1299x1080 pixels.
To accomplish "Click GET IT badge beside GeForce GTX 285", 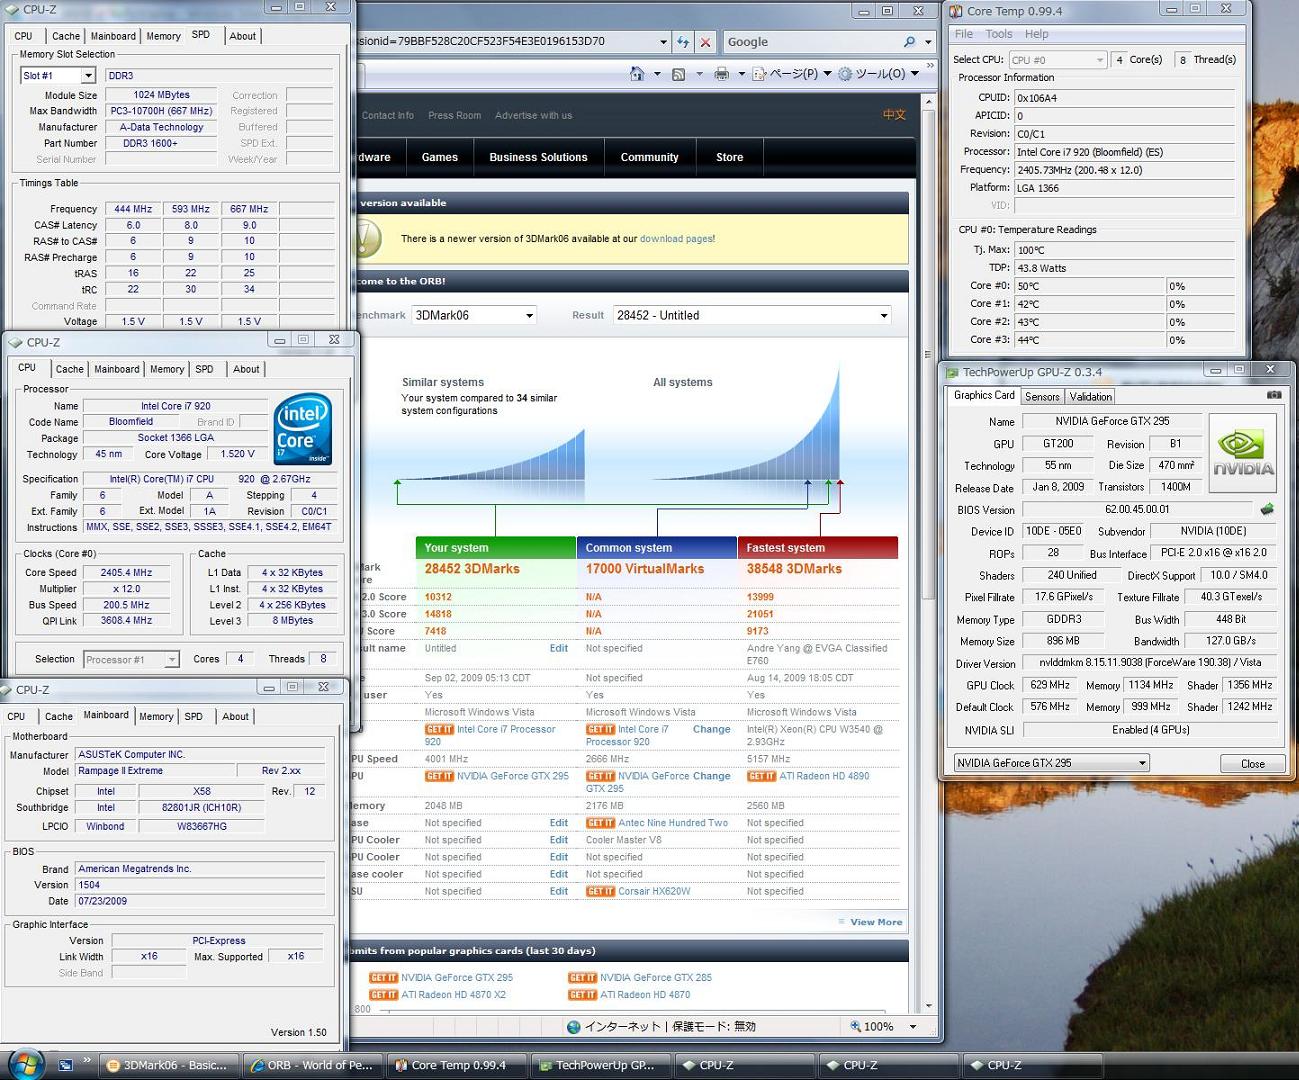I will pyautogui.click(x=582, y=978).
